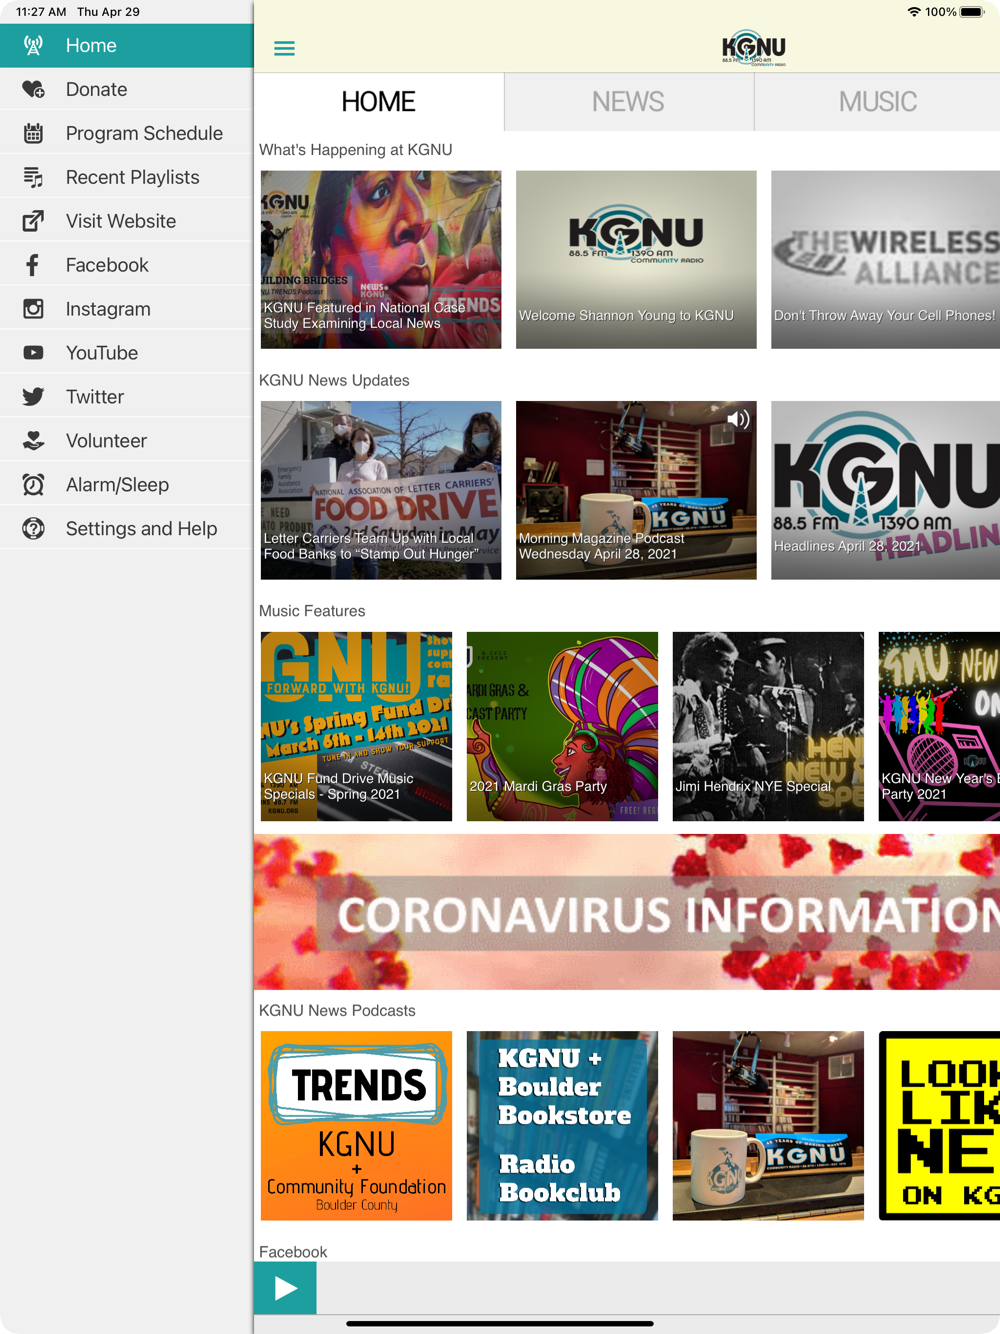Play the live stream
The width and height of the screenshot is (1000, 1334).
(x=285, y=1288)
